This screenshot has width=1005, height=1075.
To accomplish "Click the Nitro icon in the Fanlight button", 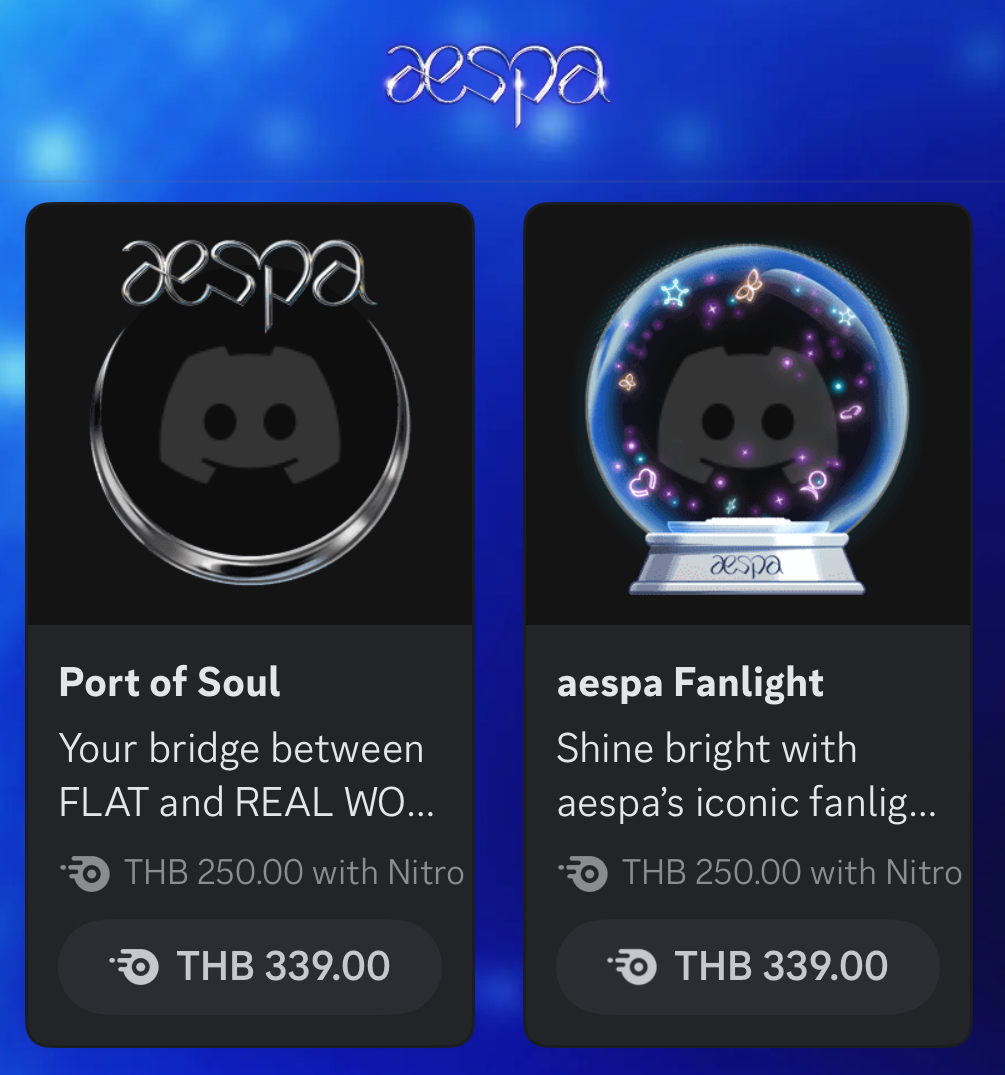I will 632,967.
